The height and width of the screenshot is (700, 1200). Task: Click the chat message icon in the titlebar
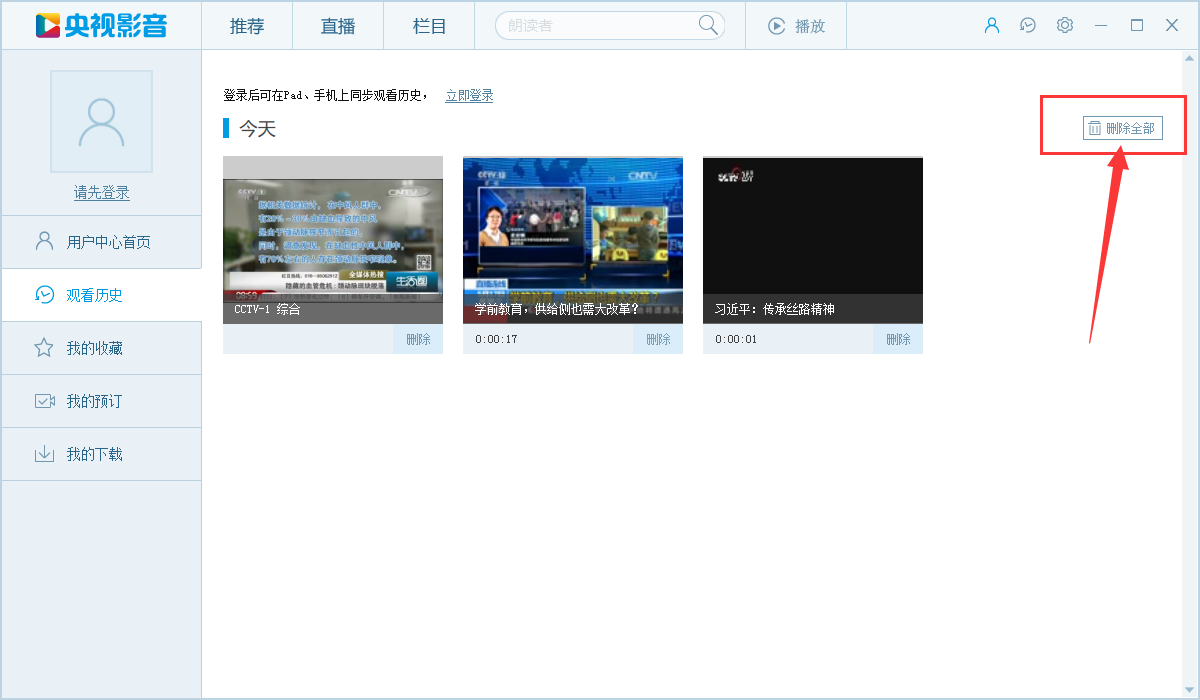pos(1028,25)
